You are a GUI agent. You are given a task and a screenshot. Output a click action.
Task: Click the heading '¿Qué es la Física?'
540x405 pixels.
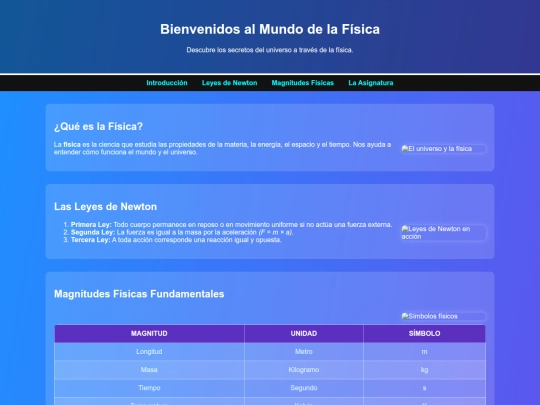coord(98,126)
